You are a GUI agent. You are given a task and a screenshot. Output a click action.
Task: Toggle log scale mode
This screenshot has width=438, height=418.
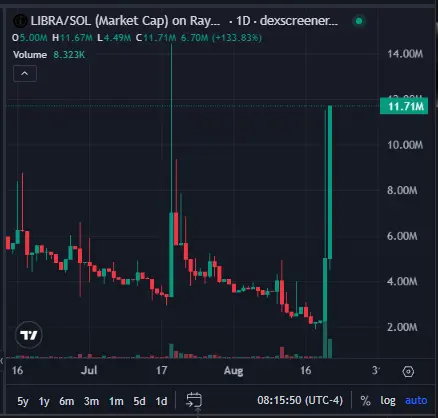click(x=388, y=401)
